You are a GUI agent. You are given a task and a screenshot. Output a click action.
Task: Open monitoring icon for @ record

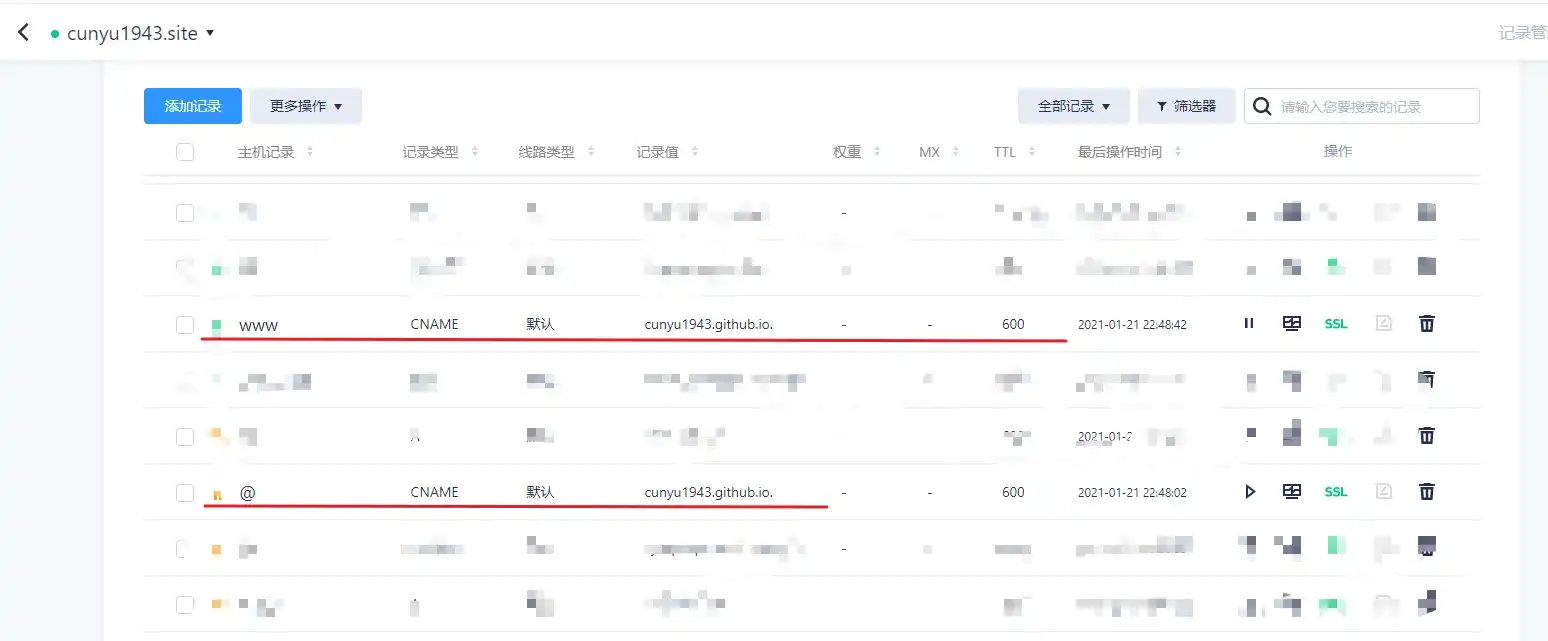click(1292, 492)
